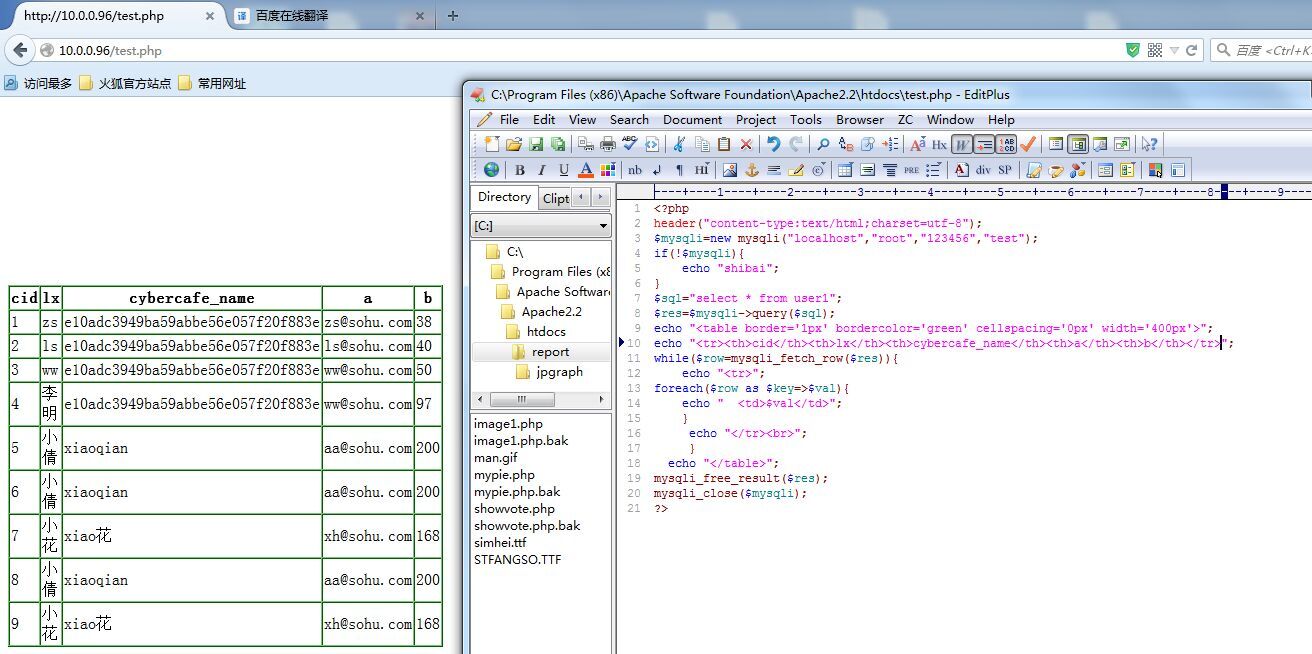Toggle Line Number display button

point(1007,144)
